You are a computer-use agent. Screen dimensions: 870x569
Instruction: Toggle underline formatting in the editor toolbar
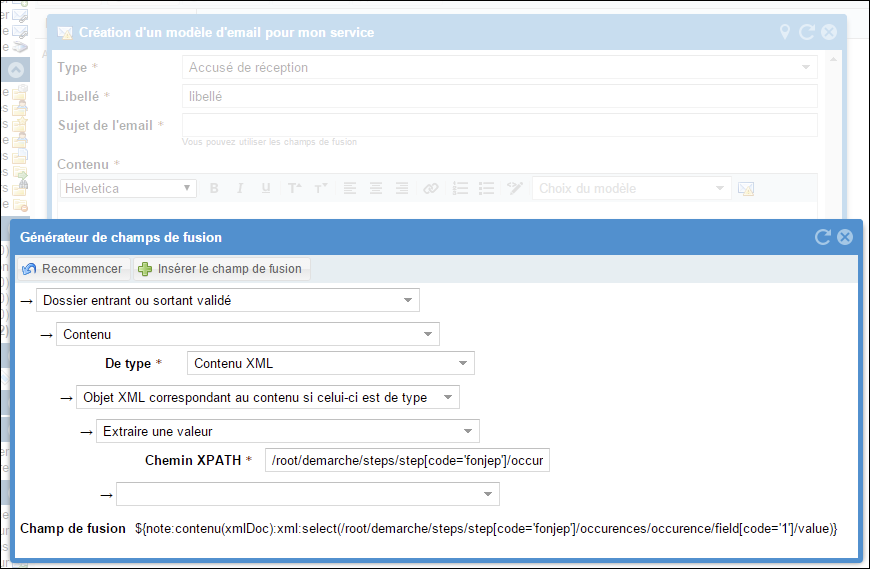point(265,188)
